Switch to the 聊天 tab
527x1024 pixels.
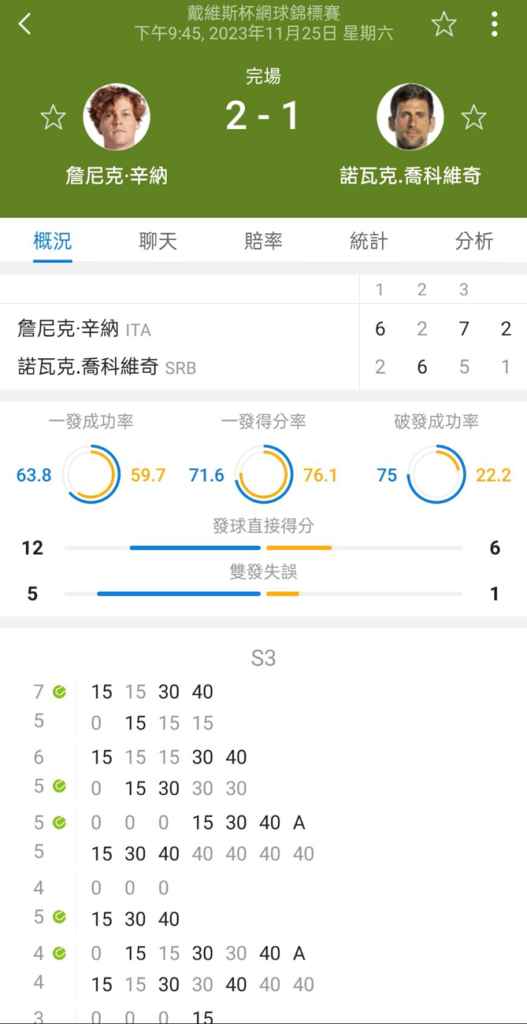tap(158, 241)
